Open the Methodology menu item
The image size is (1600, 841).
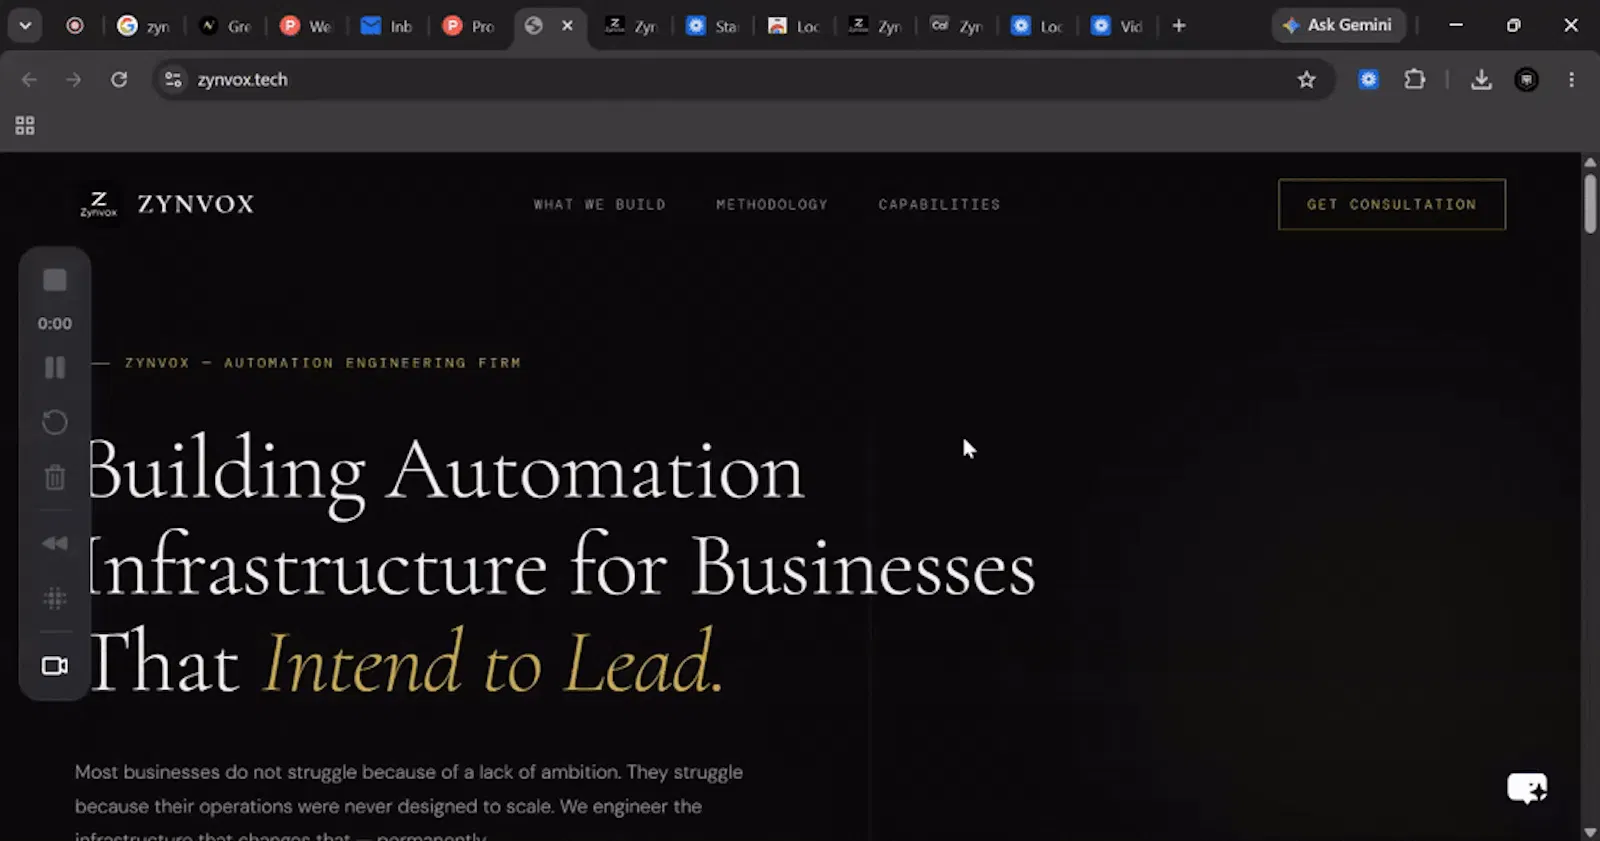point(772,204)
